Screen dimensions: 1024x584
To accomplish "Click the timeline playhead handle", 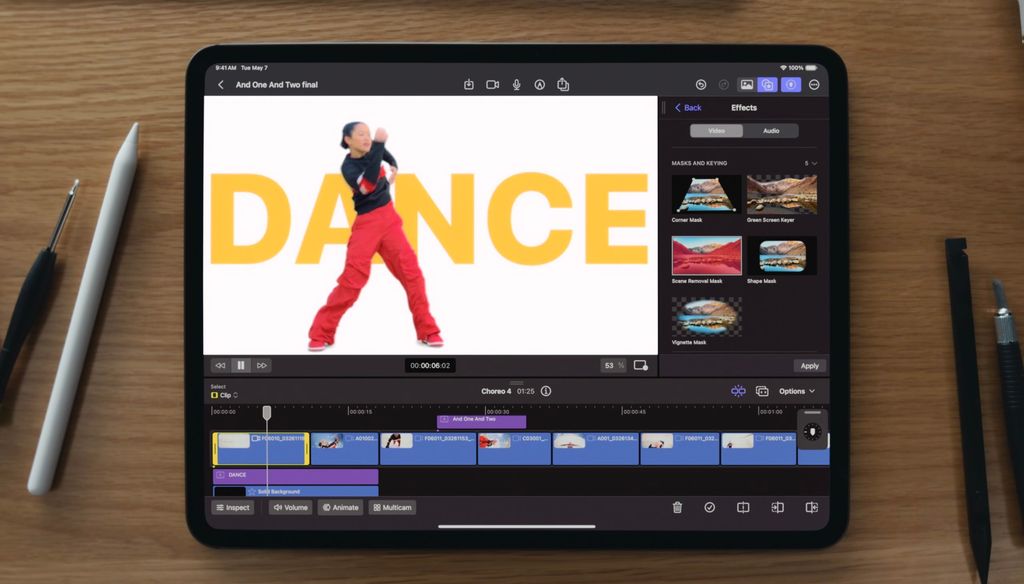I will [267, 412].
